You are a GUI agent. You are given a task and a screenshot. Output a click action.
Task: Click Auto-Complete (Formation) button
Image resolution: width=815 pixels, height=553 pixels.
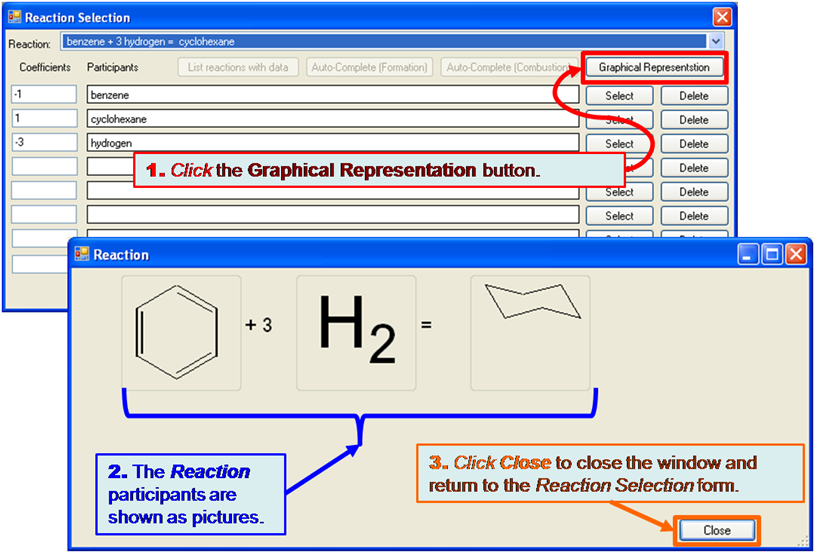pos(369,68)
